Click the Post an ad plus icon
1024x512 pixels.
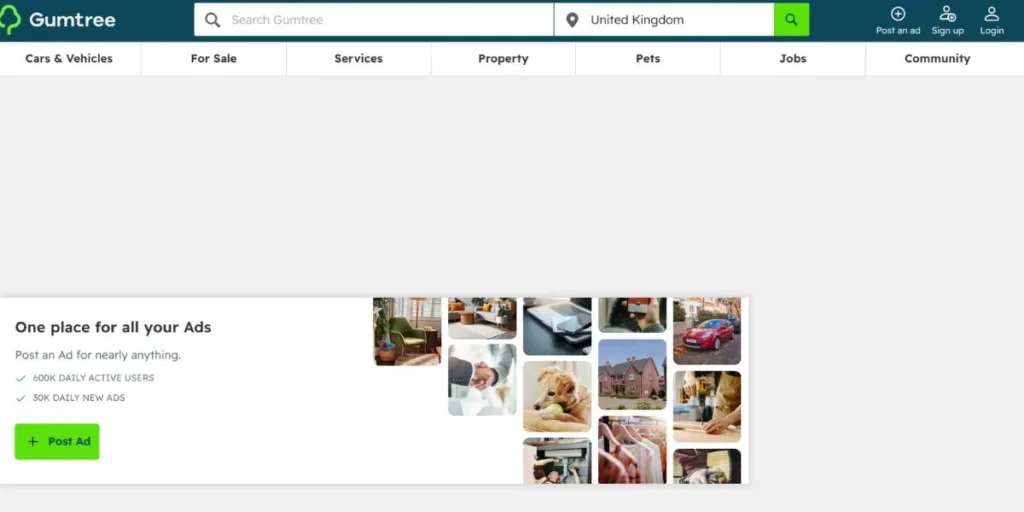point(898,14)
